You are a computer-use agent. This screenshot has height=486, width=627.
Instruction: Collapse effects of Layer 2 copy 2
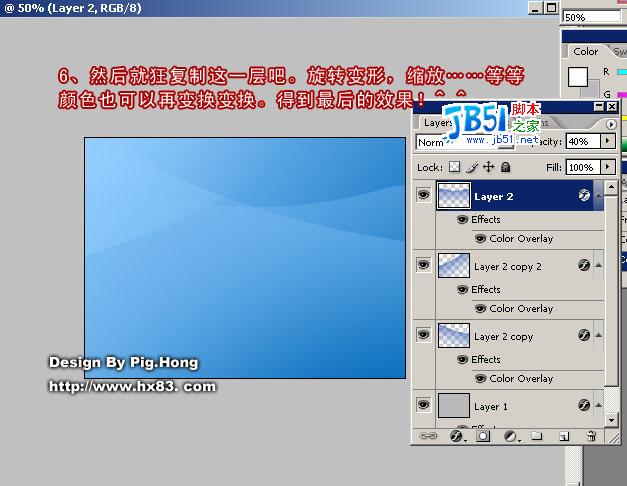point(599,265)
